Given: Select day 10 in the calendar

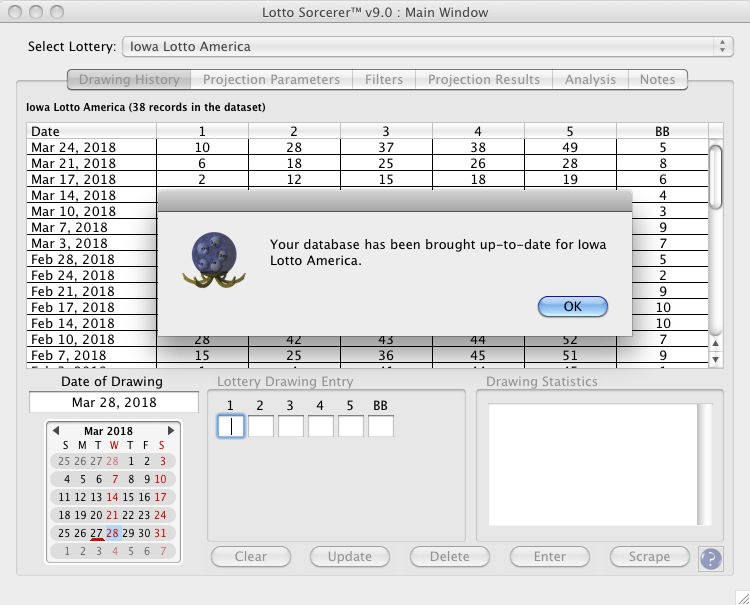Looking at the screenshot, I should 160,479.
